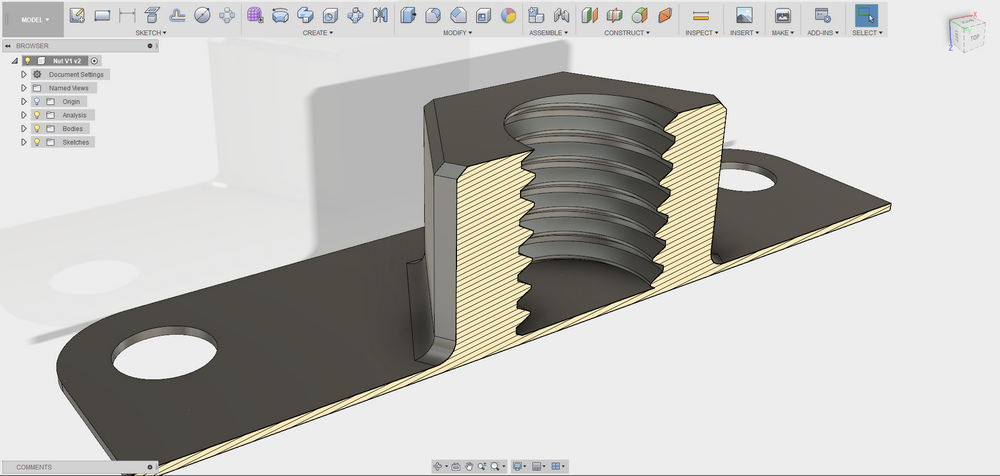Click the ViewCube TOP face
This screenshot has height=476, width=1000.
click(x=974, y=38)
